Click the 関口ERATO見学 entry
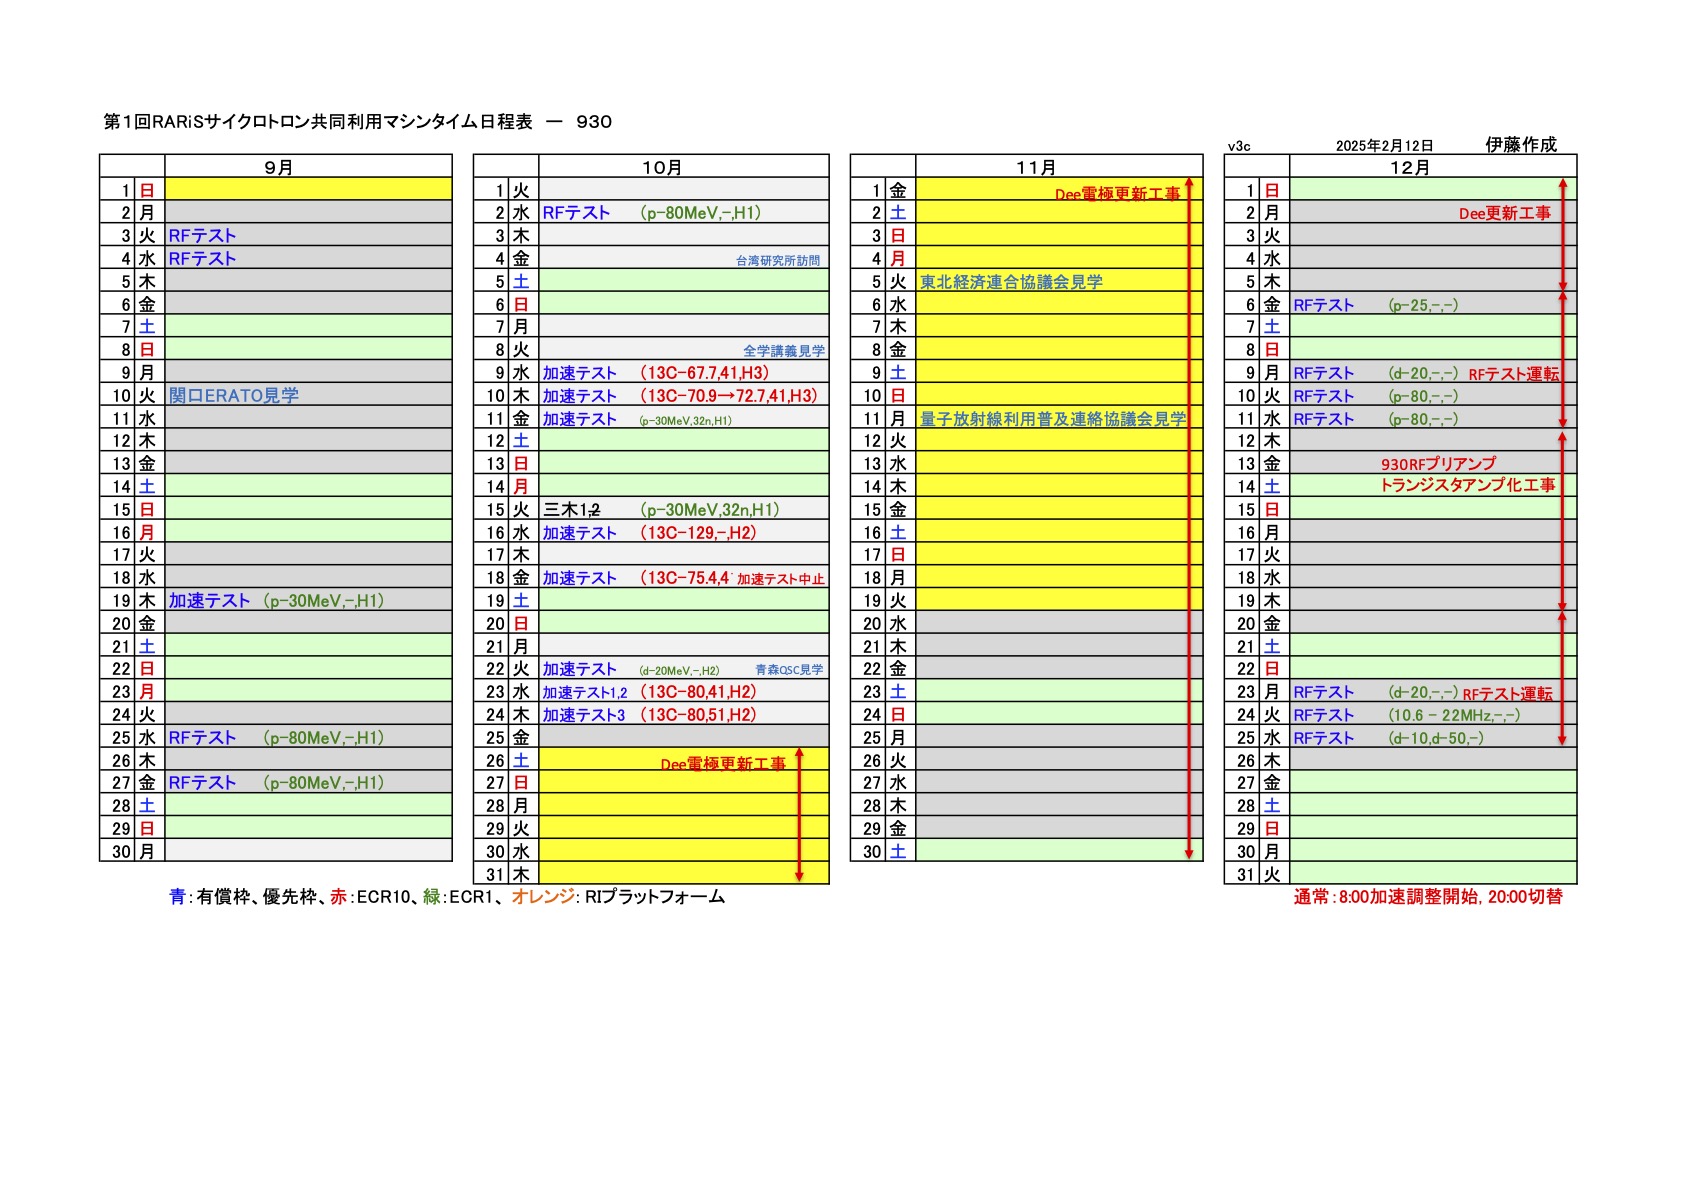The width and height of the screenshot is (1684, 1190). tap(234, 395)
